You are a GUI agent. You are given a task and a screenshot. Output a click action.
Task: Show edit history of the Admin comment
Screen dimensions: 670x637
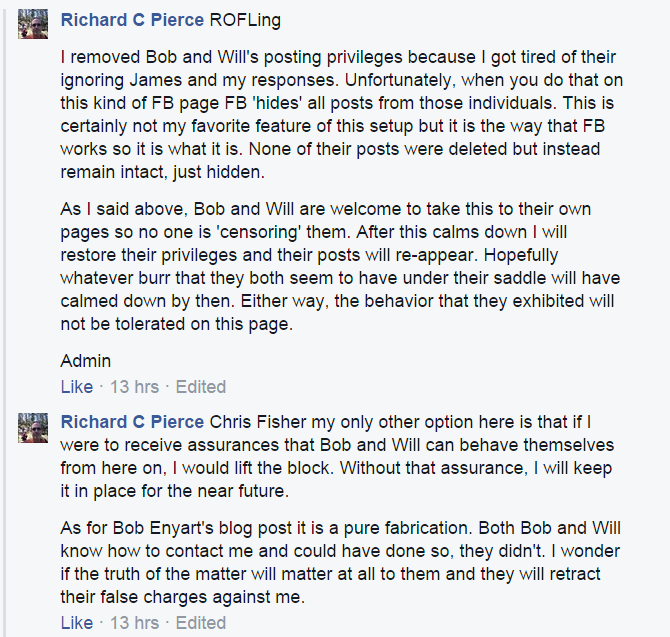coord(201,387)
